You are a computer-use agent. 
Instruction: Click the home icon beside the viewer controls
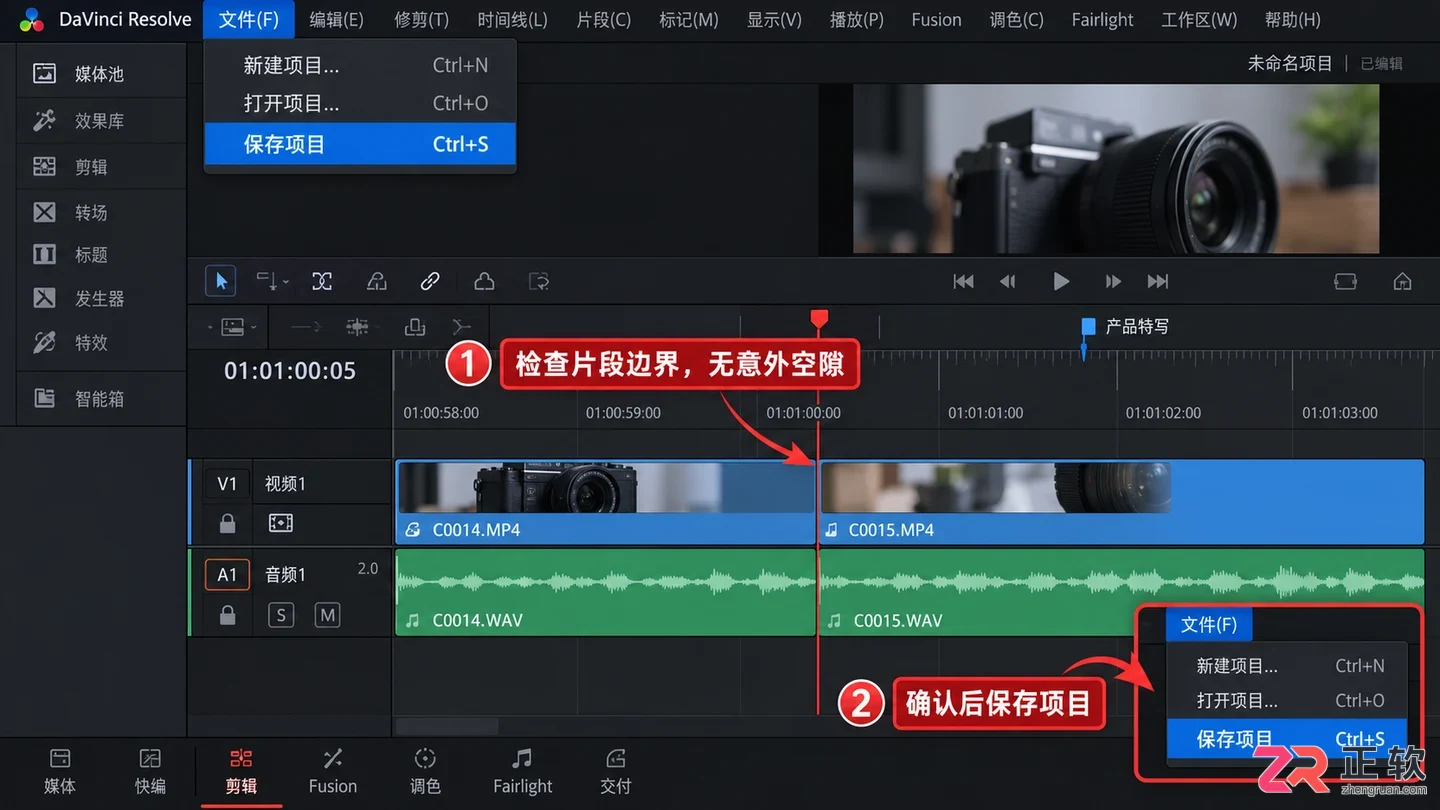[x=1403, y=282]
